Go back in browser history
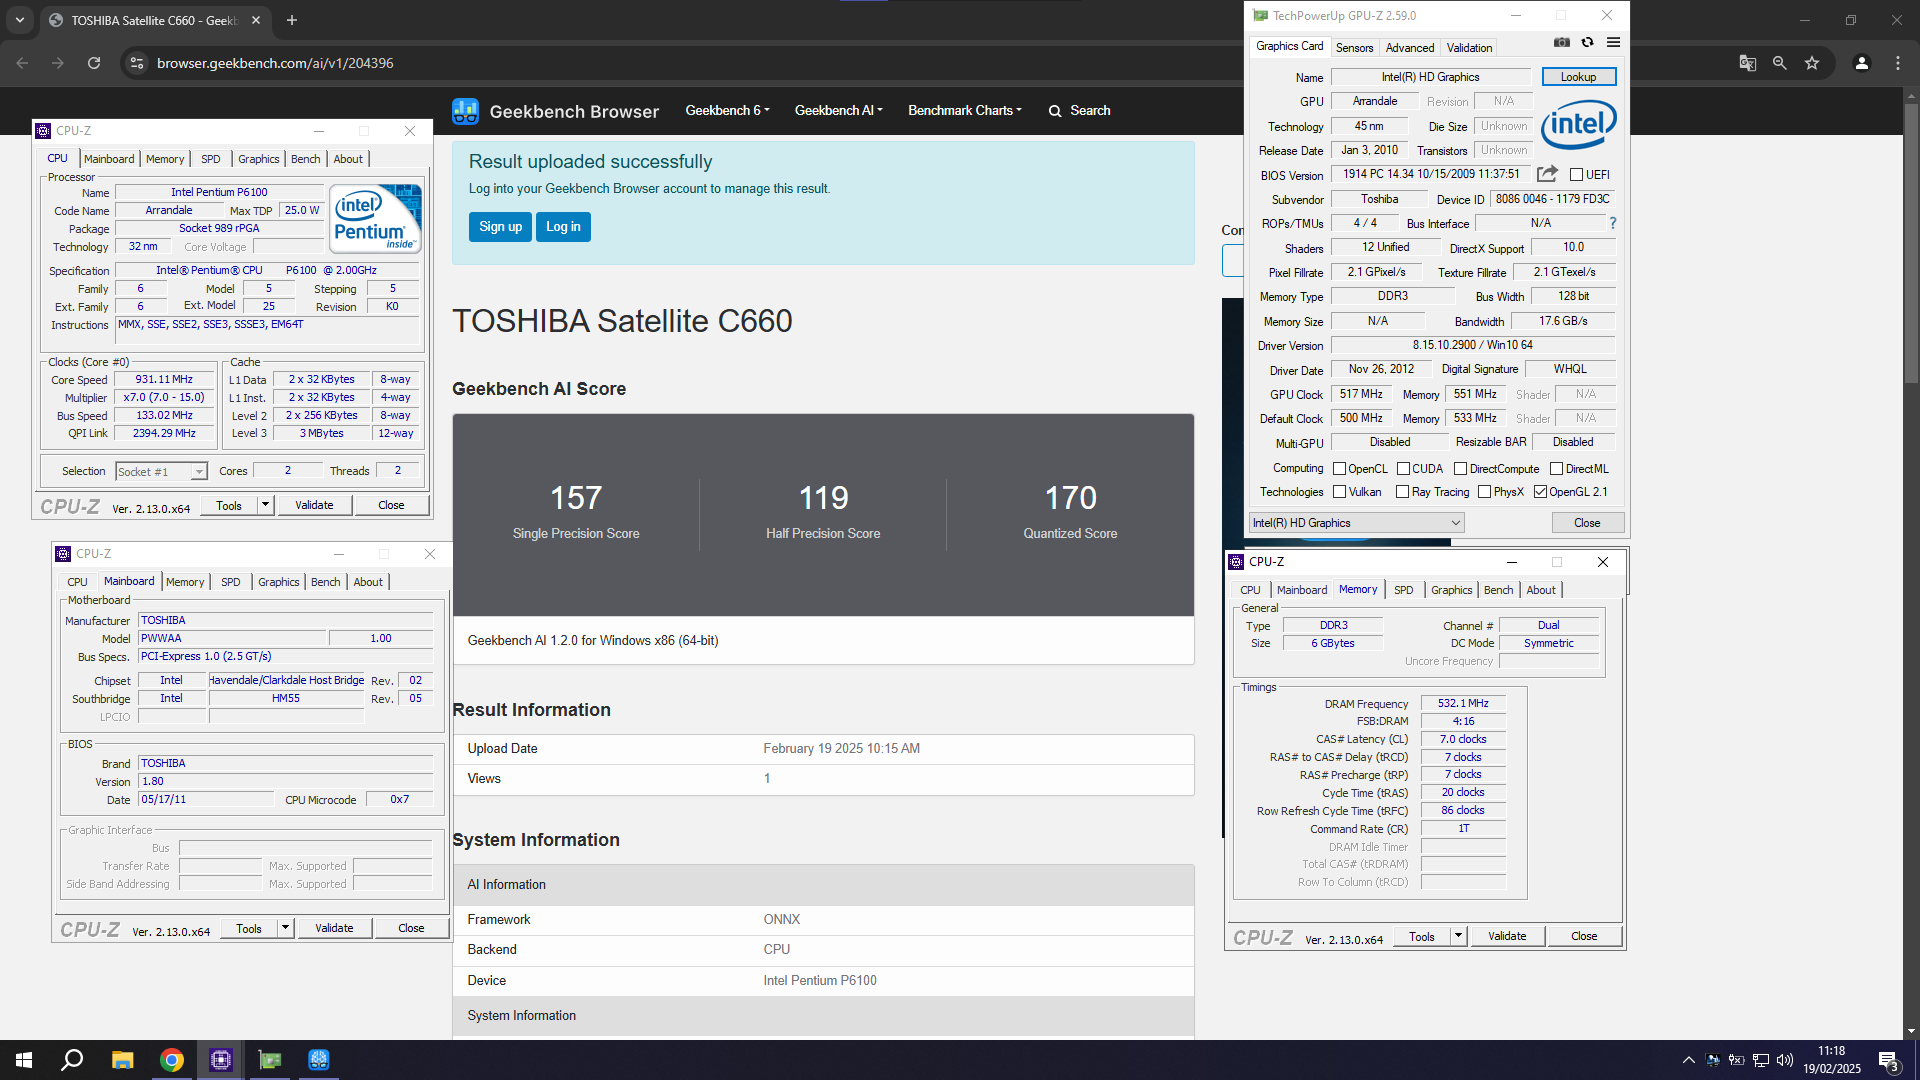 (22, 63)
